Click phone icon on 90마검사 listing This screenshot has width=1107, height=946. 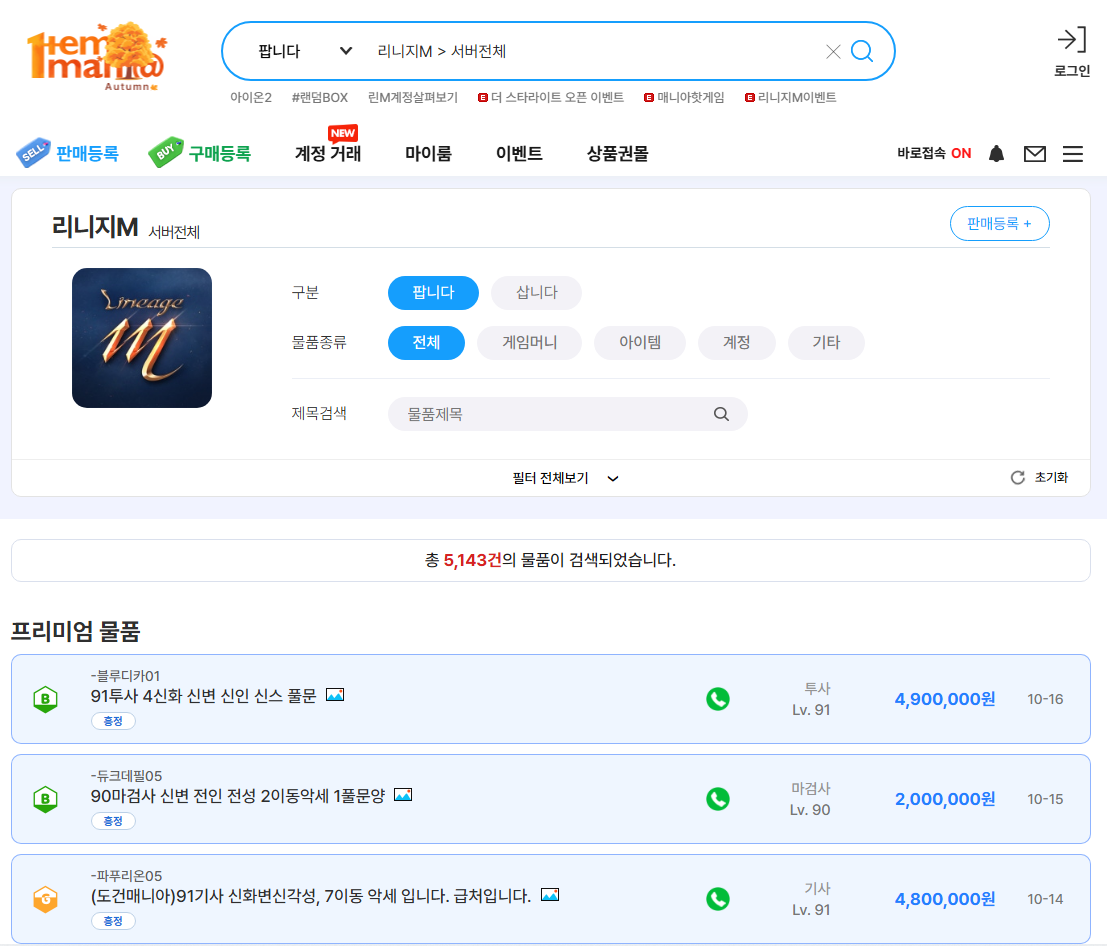718,799
